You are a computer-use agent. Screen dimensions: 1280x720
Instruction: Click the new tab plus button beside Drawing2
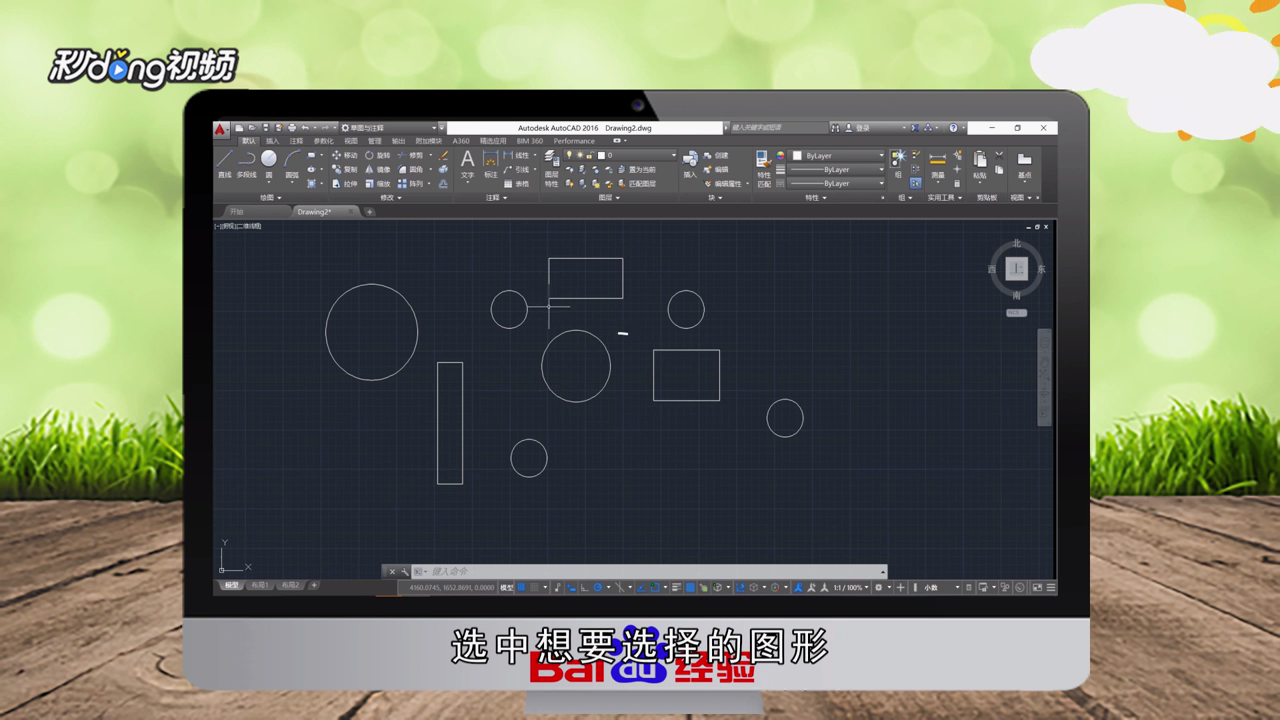point(369,212)
